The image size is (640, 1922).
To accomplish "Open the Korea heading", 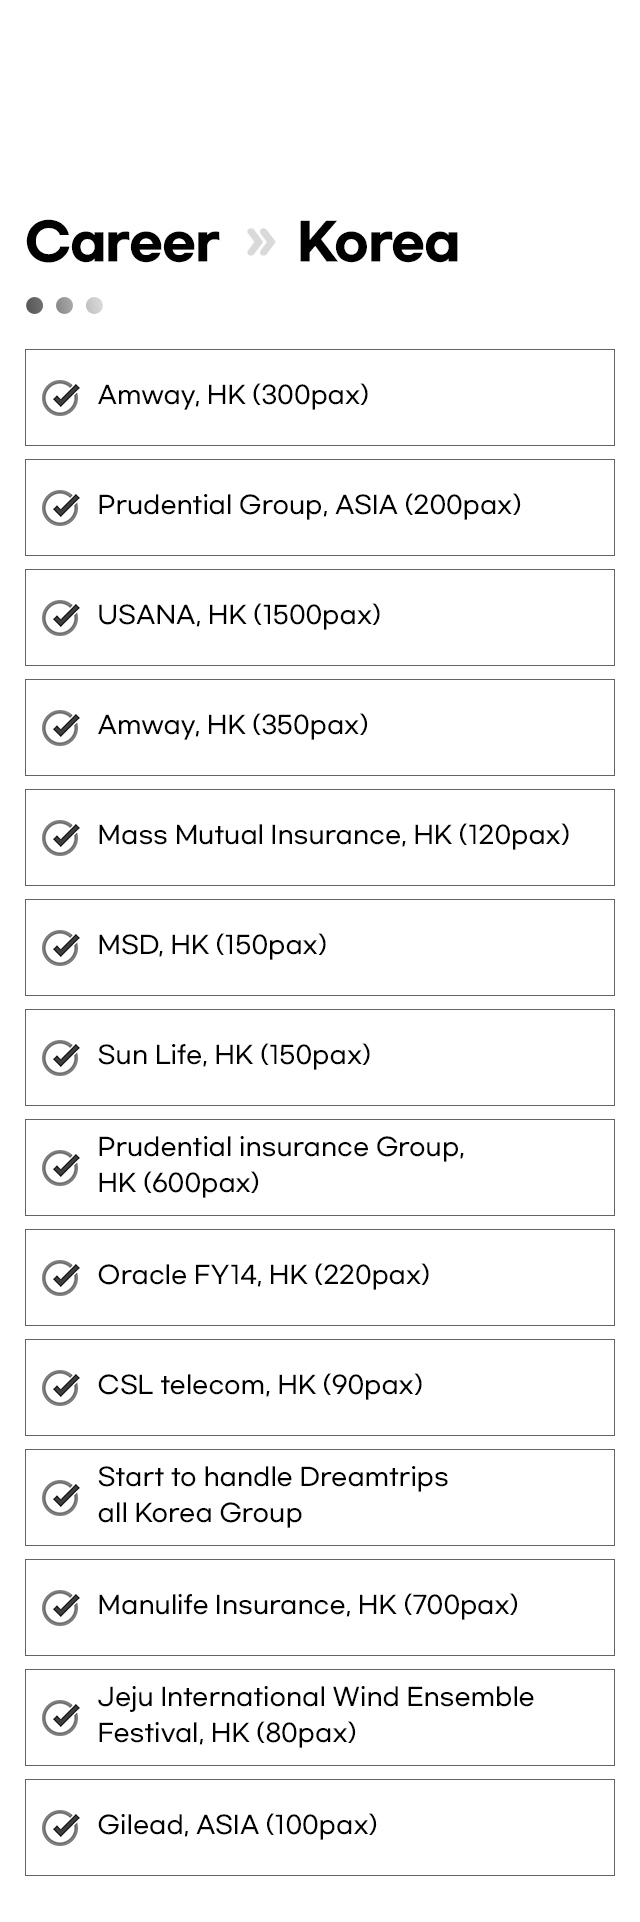I will 378,243.
